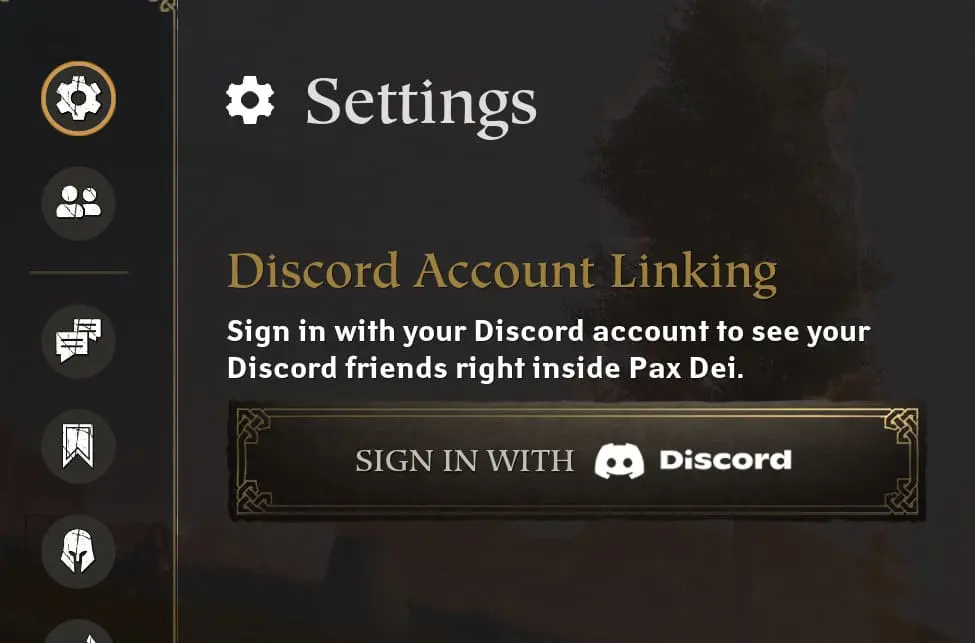Screen dimensions: 975x643
Task: Open the Settings gear in the sidebar
Action: [x=78, y=98]
